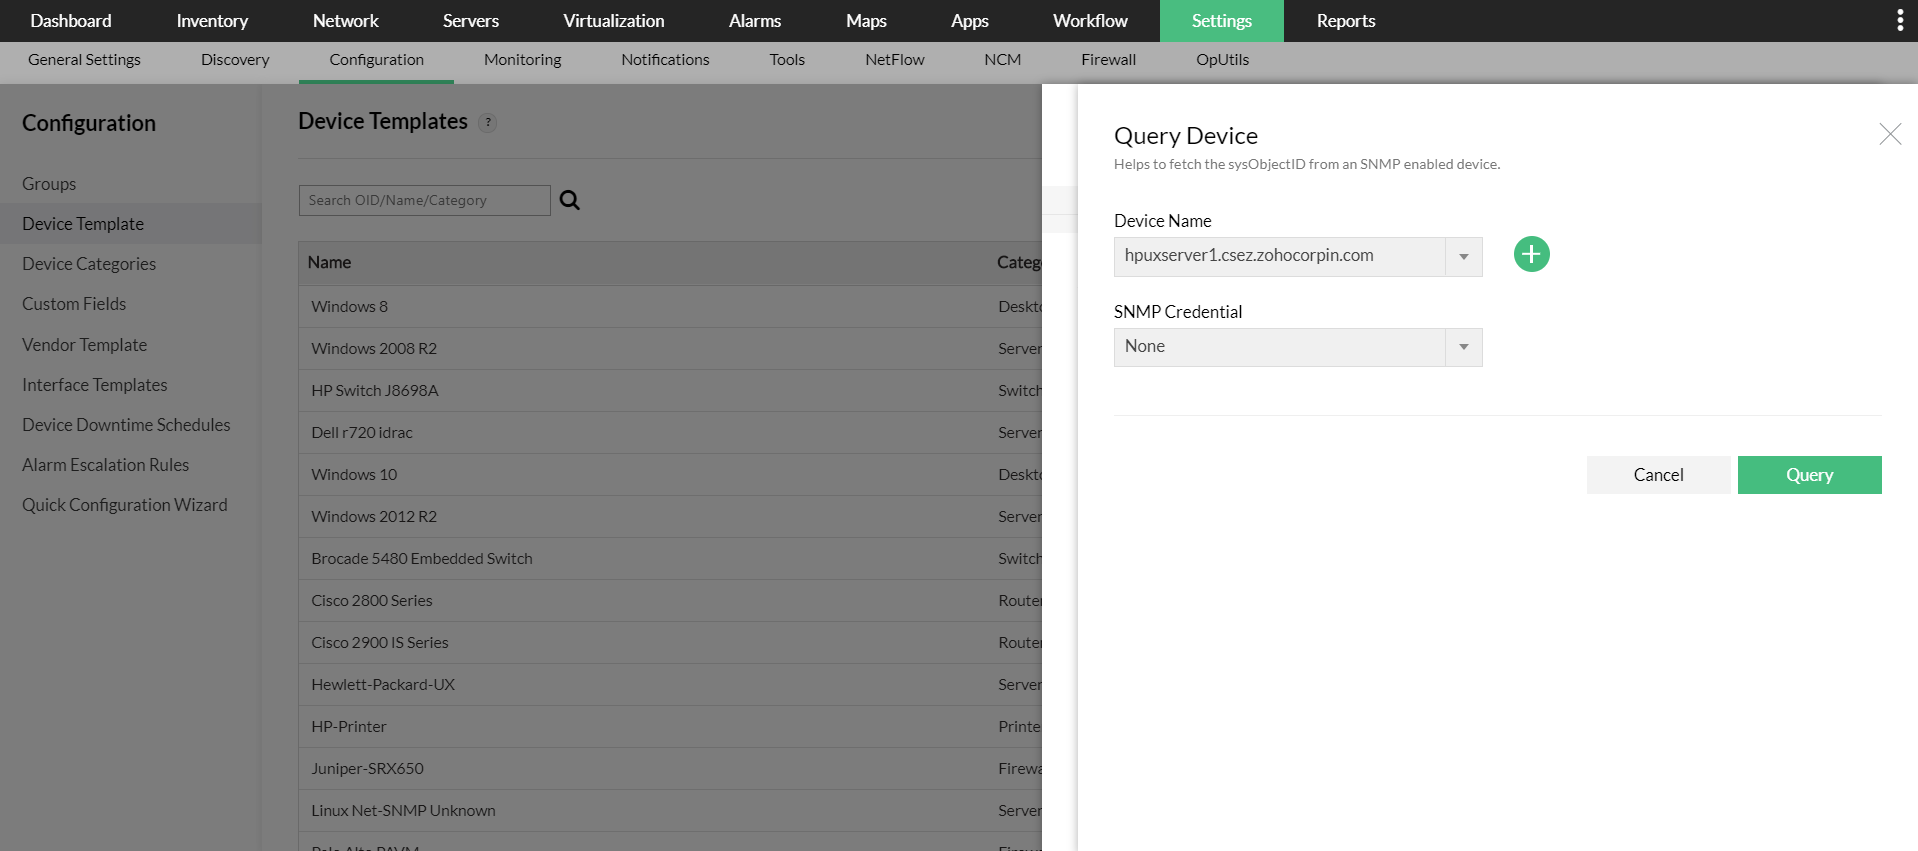
Task: Open the Dell r720 idrac template
Action: [362, 433]
